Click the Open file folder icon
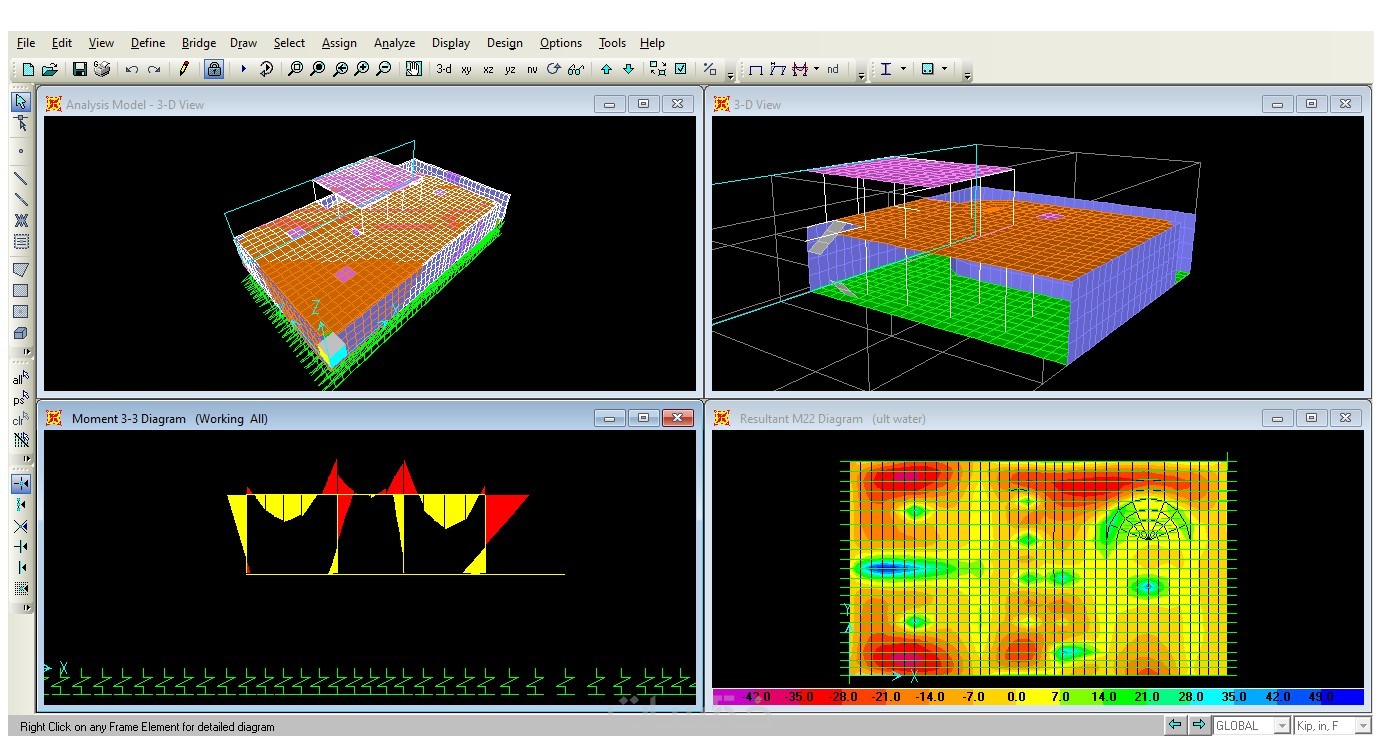The image size is (1382, 744). tap(50, 69)
